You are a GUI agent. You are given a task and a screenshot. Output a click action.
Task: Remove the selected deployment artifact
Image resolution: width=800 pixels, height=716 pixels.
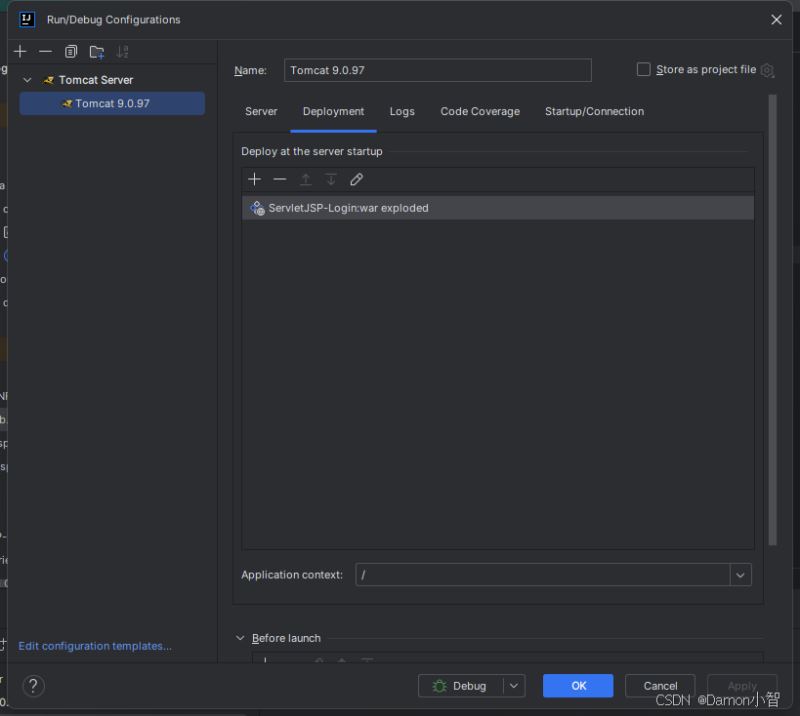point(280,179)
